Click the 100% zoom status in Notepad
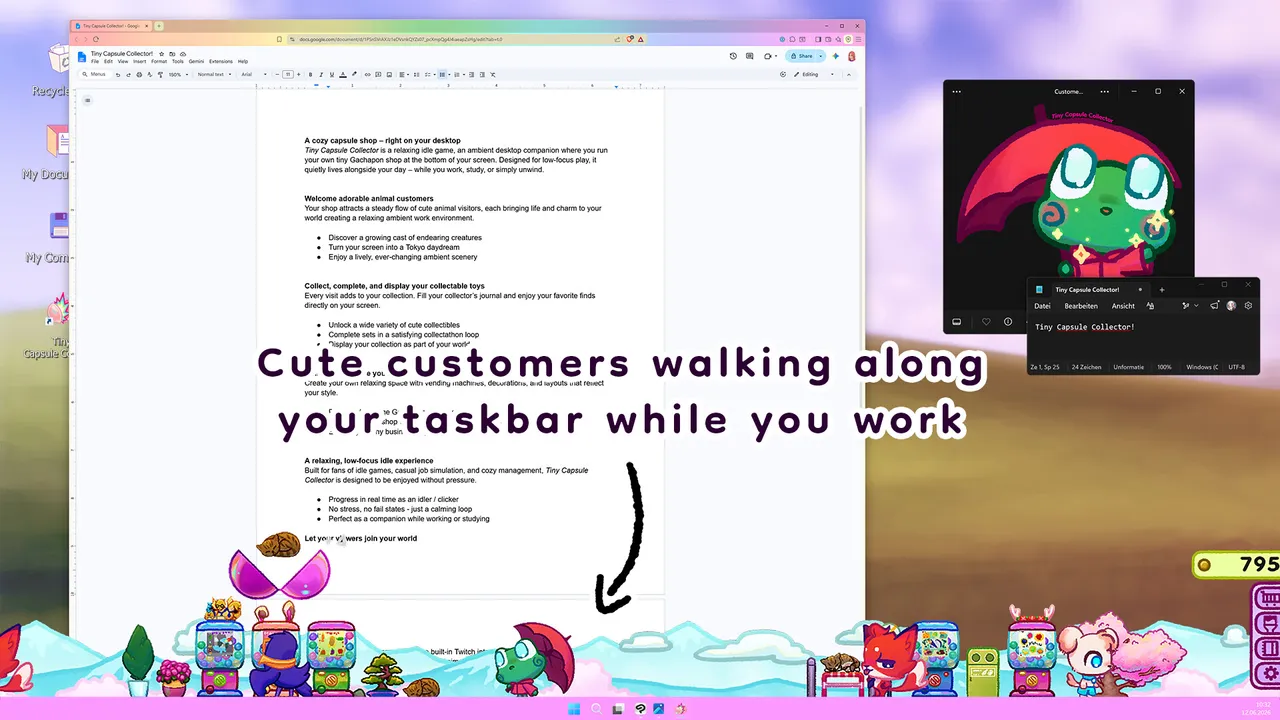 coord(1164,367)
